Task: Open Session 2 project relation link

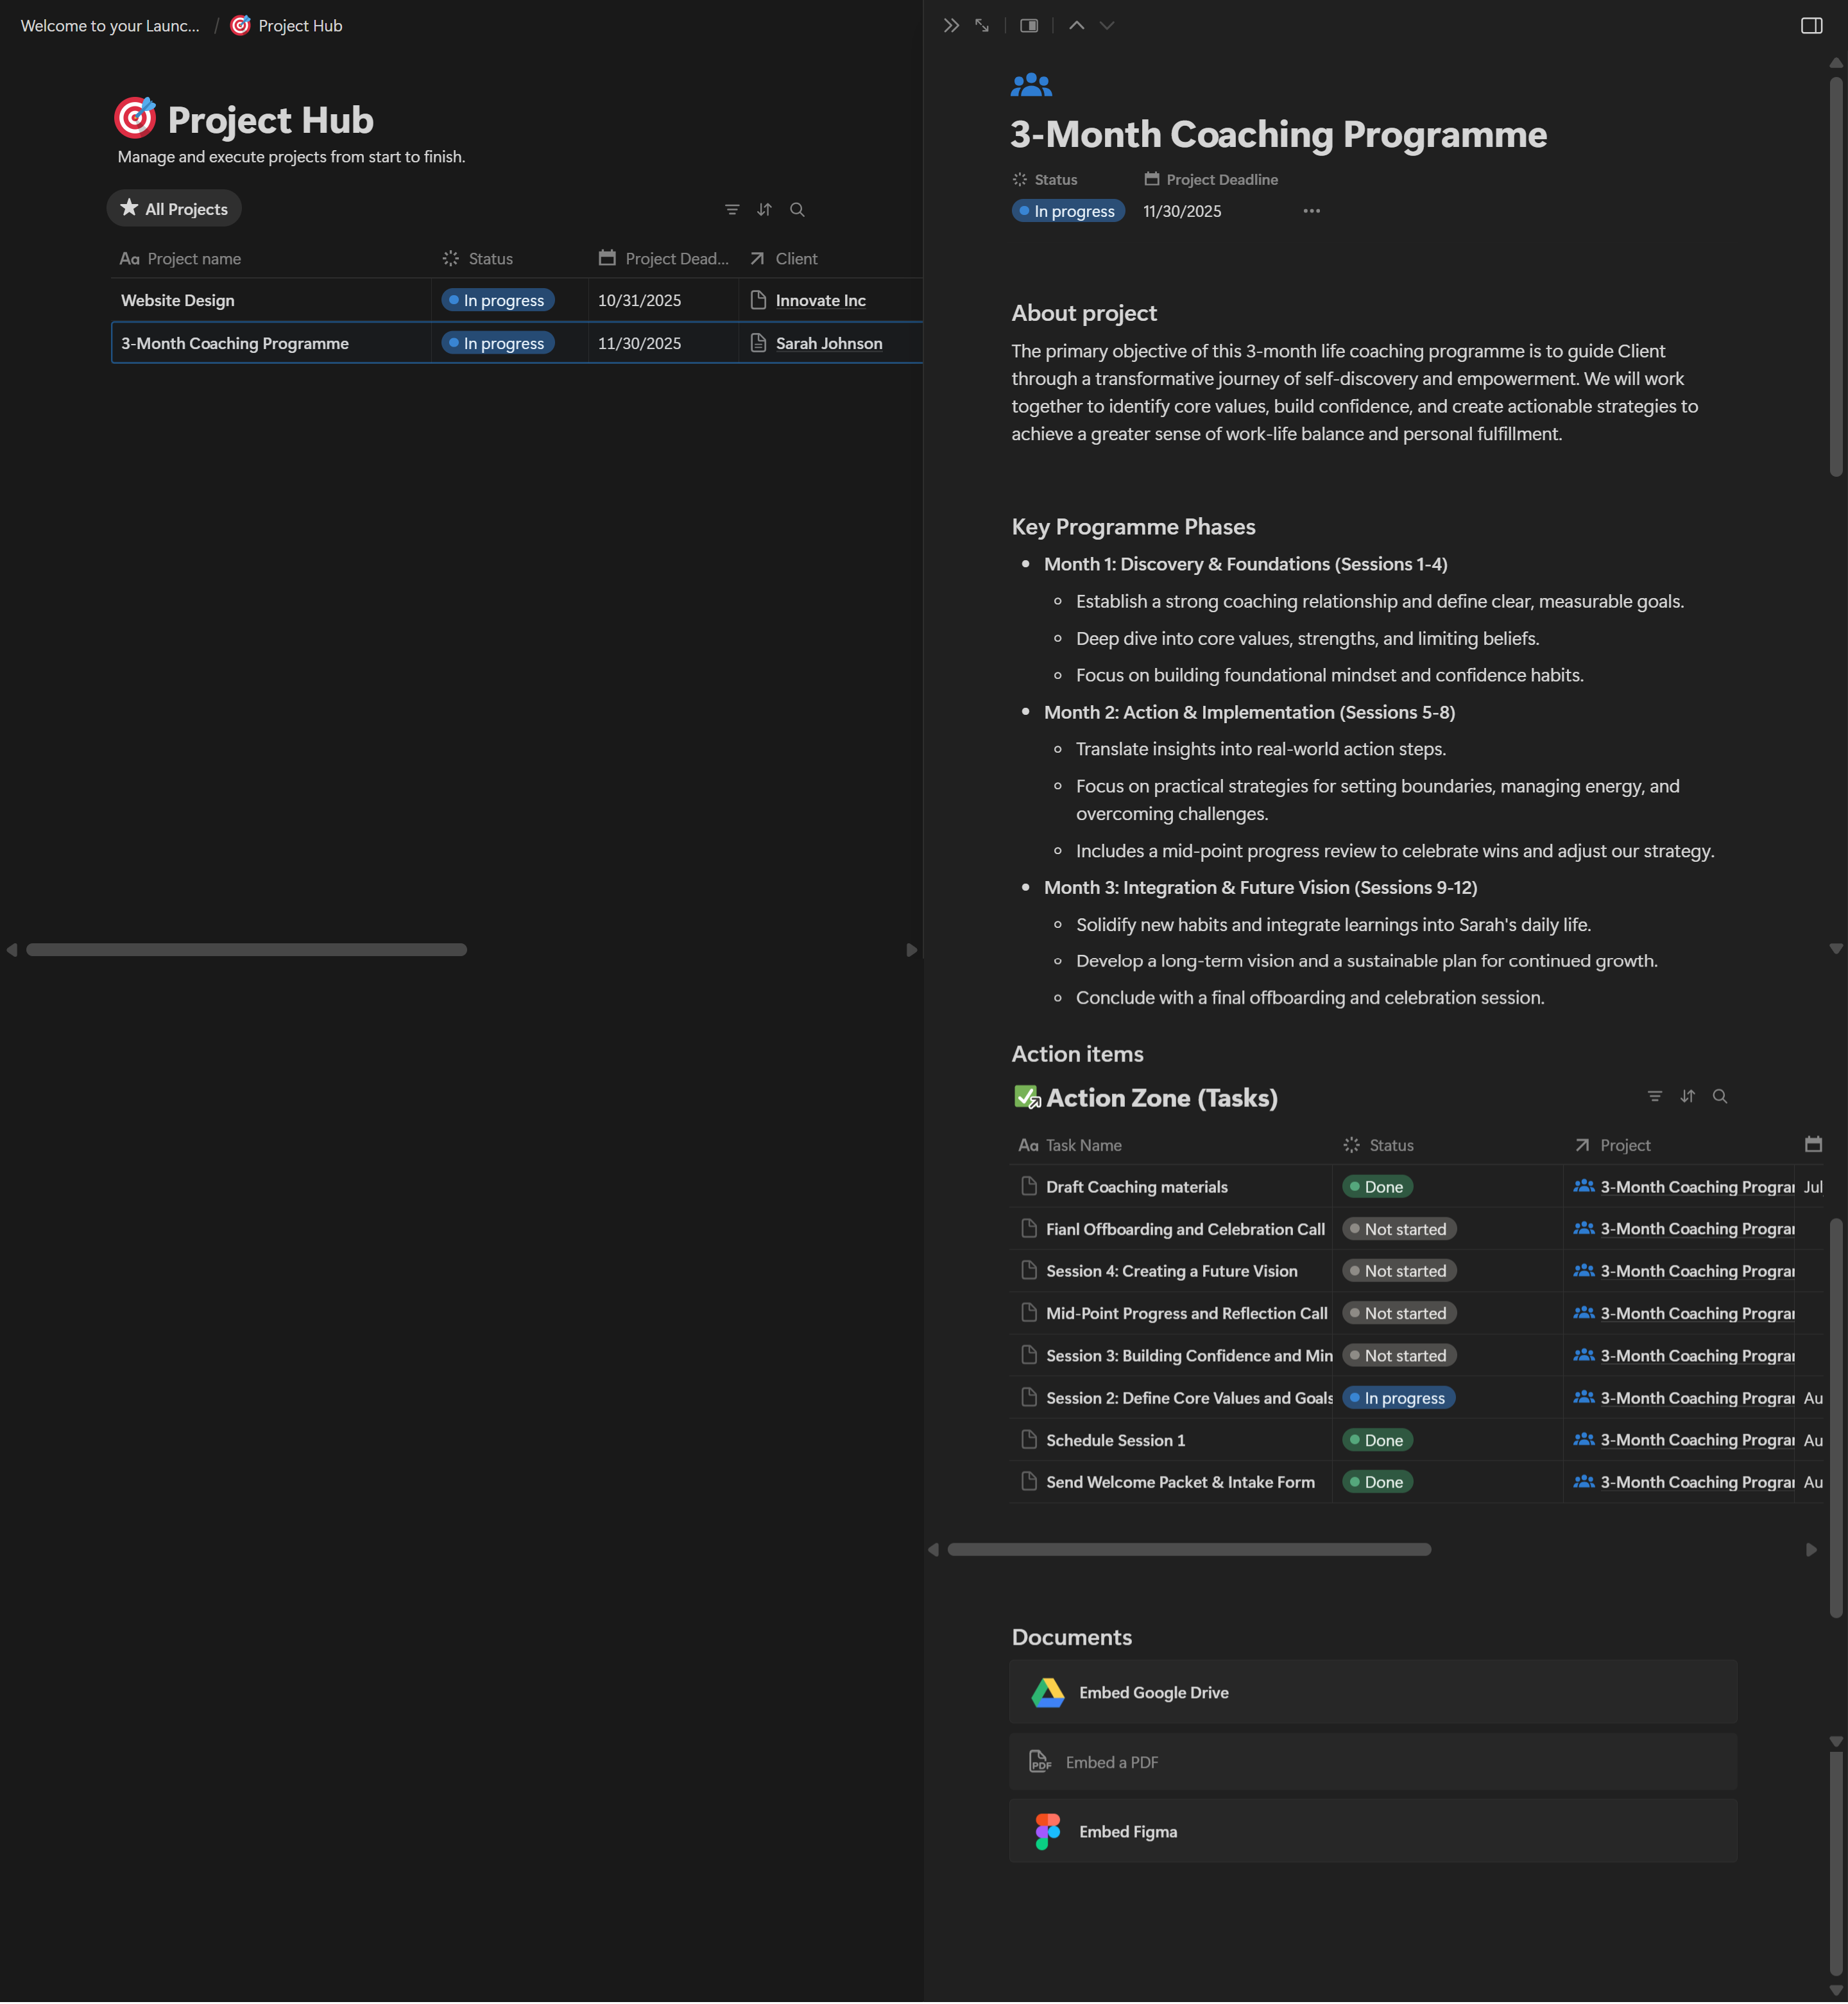Action: pyautogui.click(x=1684, y=1398)
